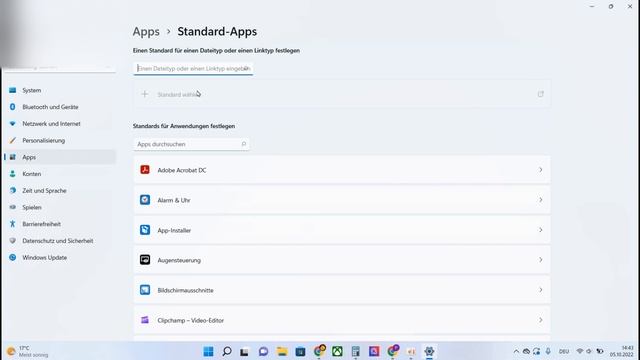This screenshot has height=360, width=640.
Task: Open File Explorer from taskbar
Action: pos(282,351)
